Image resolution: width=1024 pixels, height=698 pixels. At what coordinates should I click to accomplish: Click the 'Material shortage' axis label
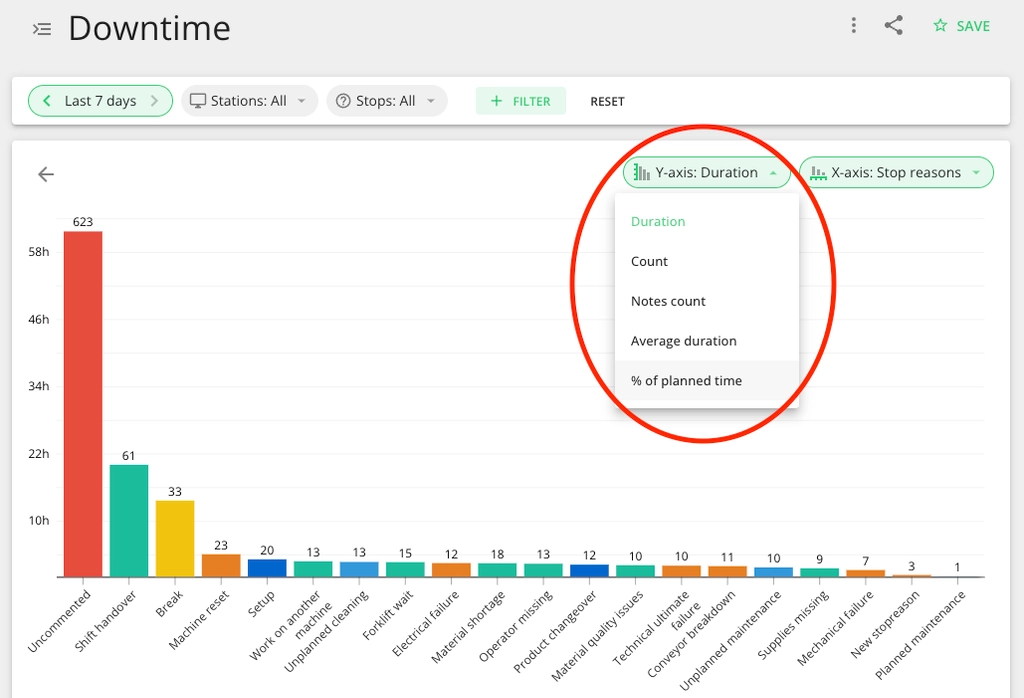point(468,627)
